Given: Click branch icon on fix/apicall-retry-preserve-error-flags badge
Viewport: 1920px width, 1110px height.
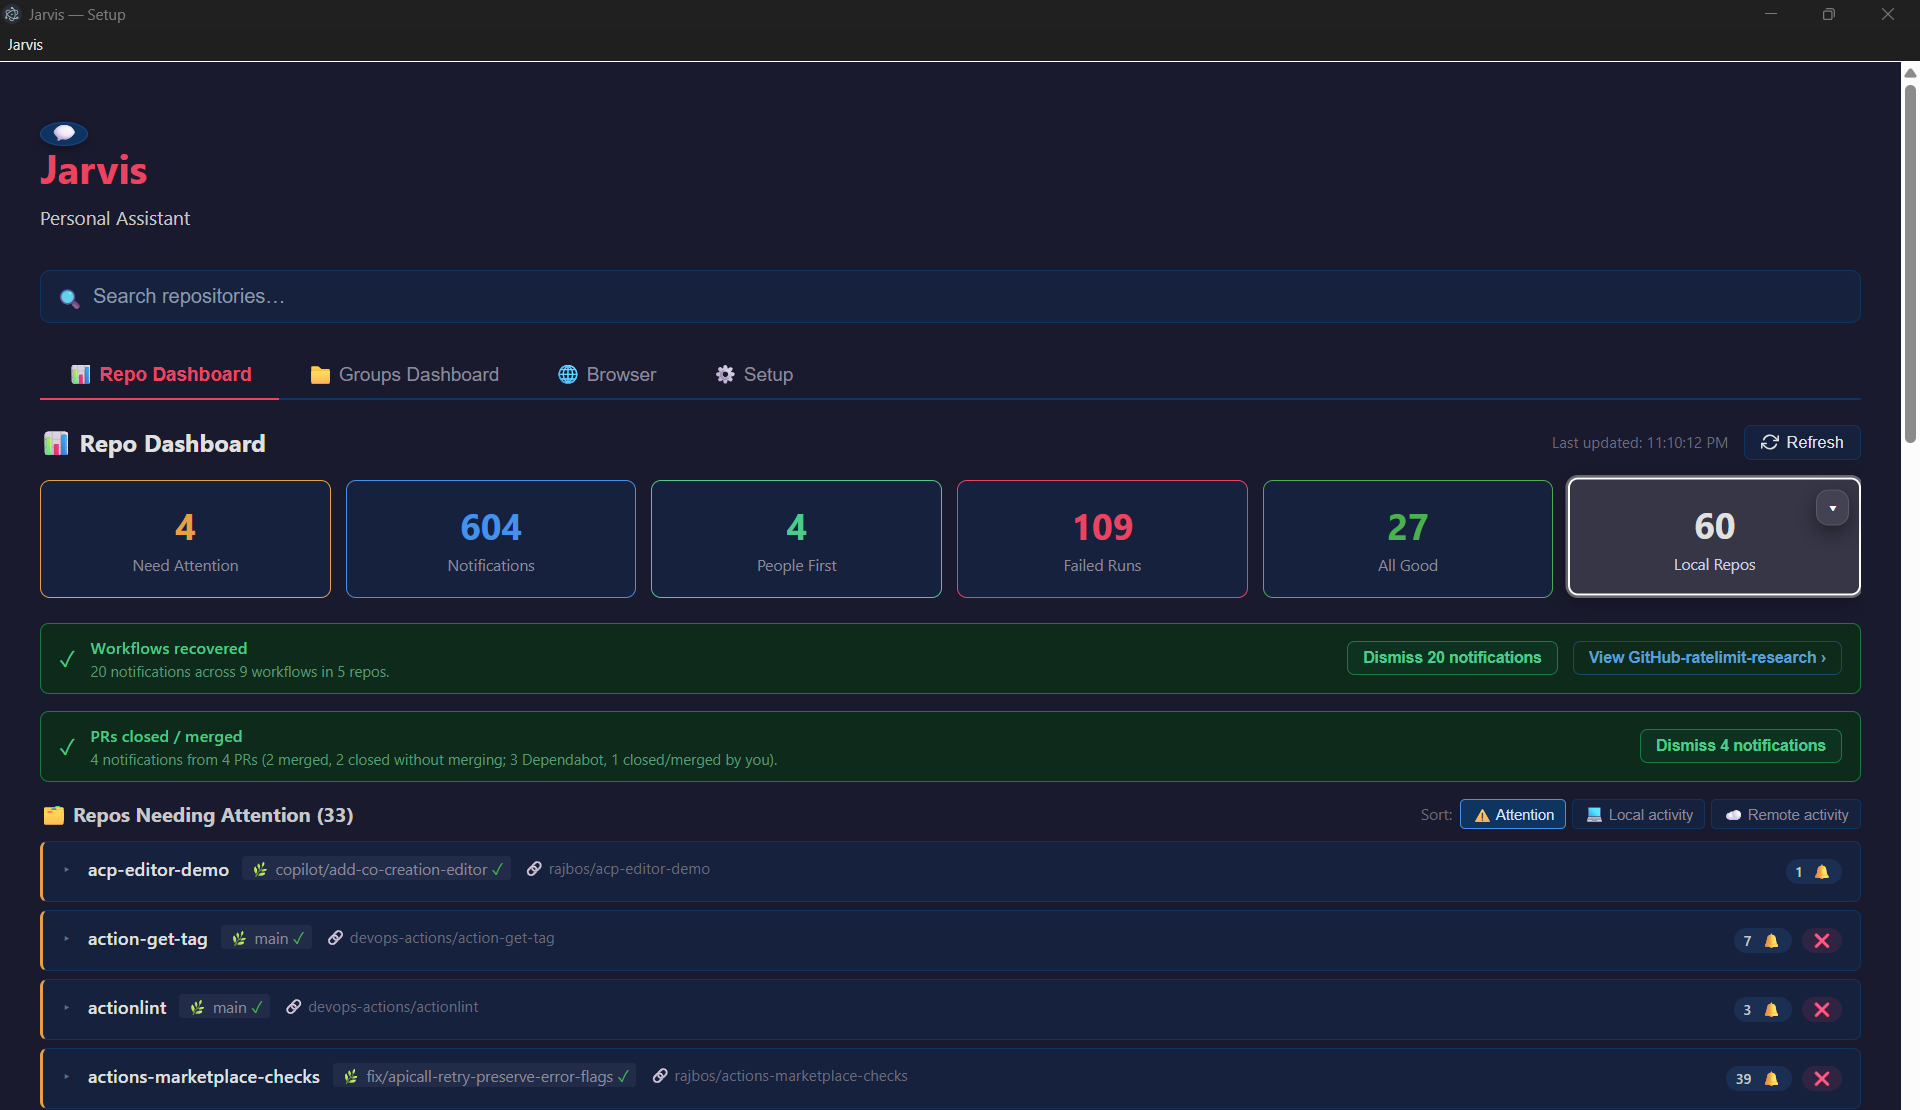Looking at the screenshot, I should [351, 1077].
